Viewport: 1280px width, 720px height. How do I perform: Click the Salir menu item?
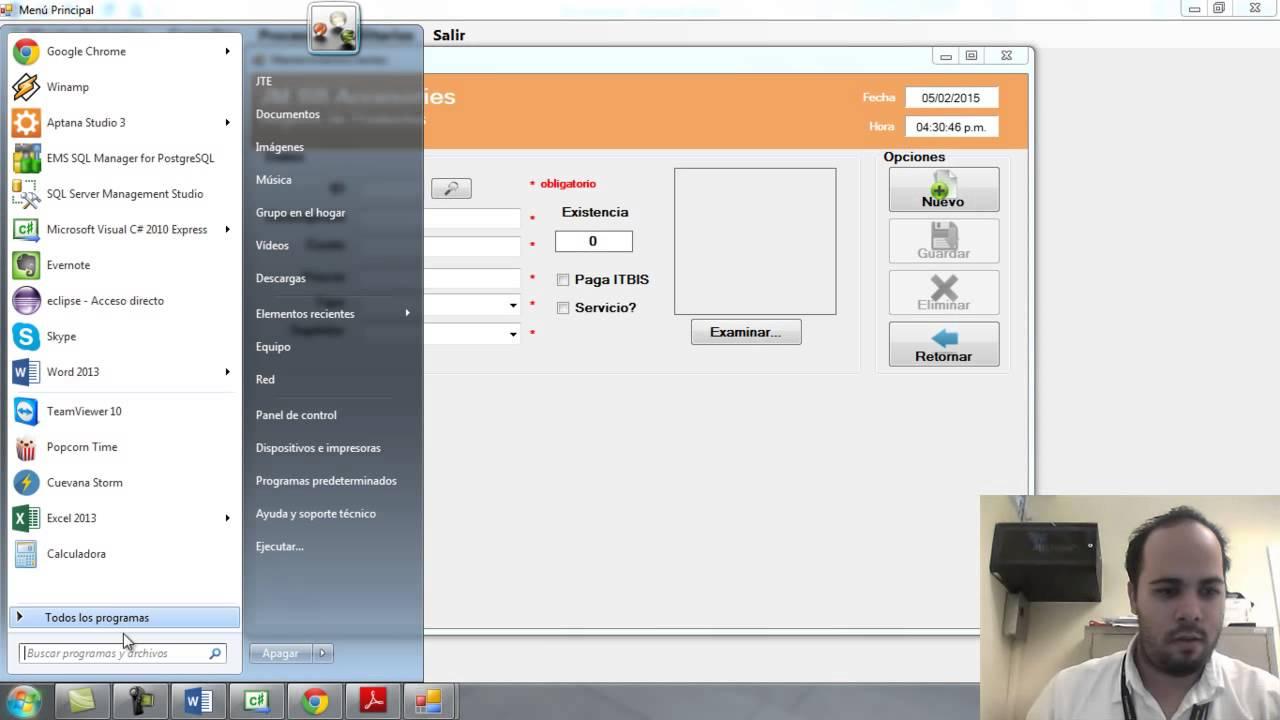[449, 35]
